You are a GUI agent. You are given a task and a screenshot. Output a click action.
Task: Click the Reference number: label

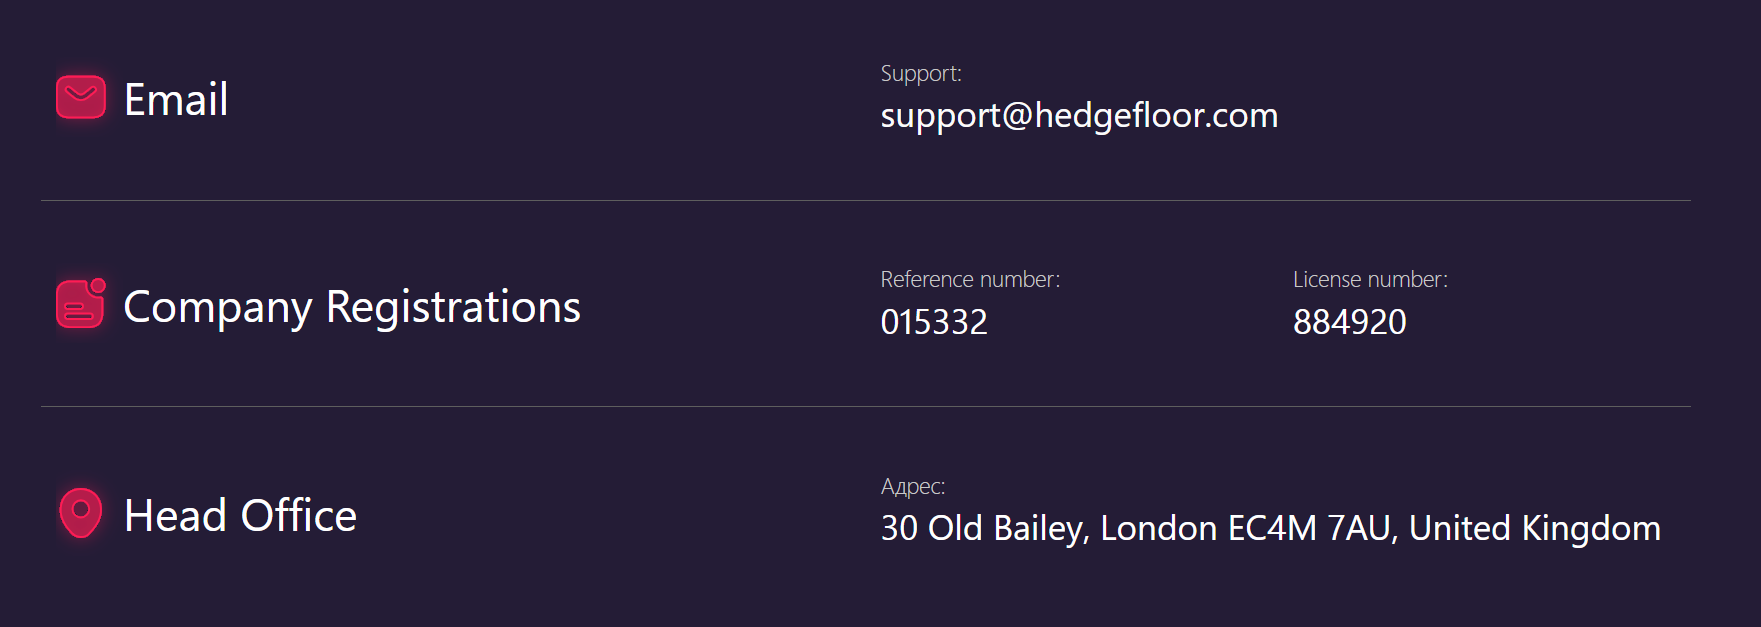click(970, 279)
